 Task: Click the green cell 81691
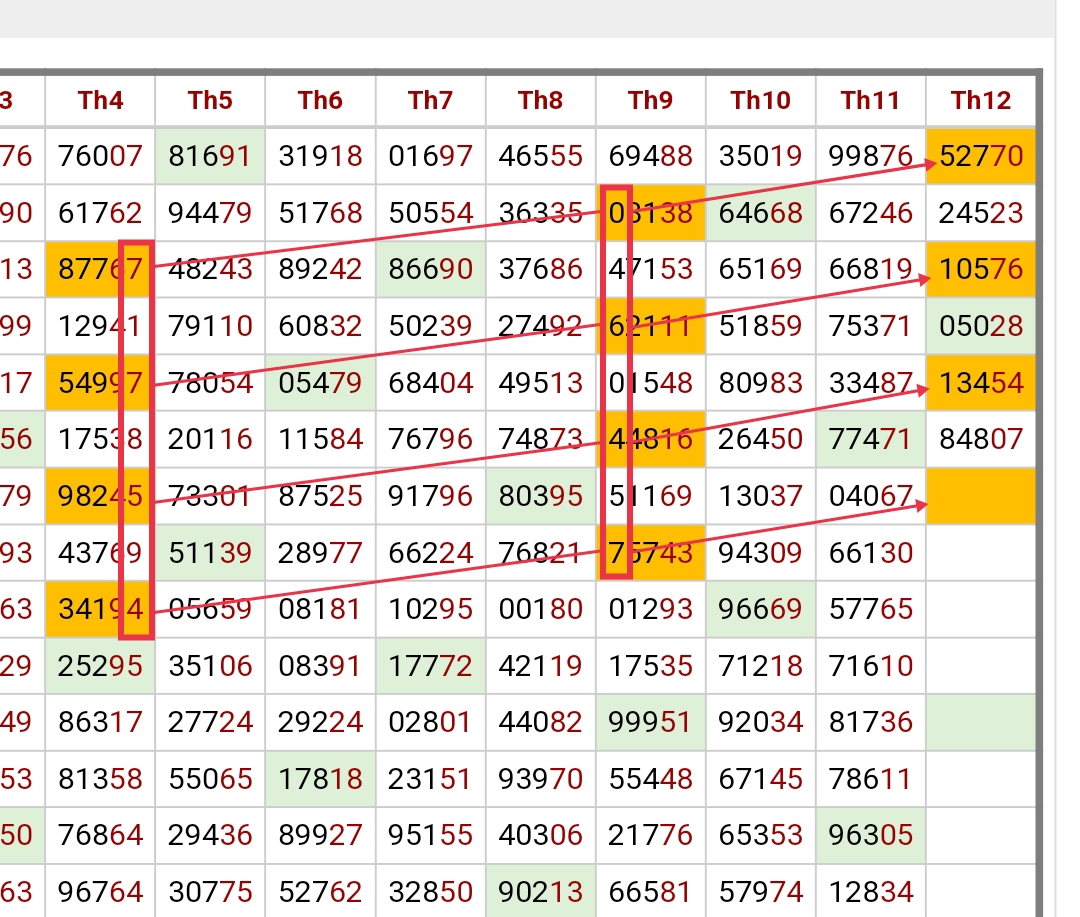tap(211, 156)
